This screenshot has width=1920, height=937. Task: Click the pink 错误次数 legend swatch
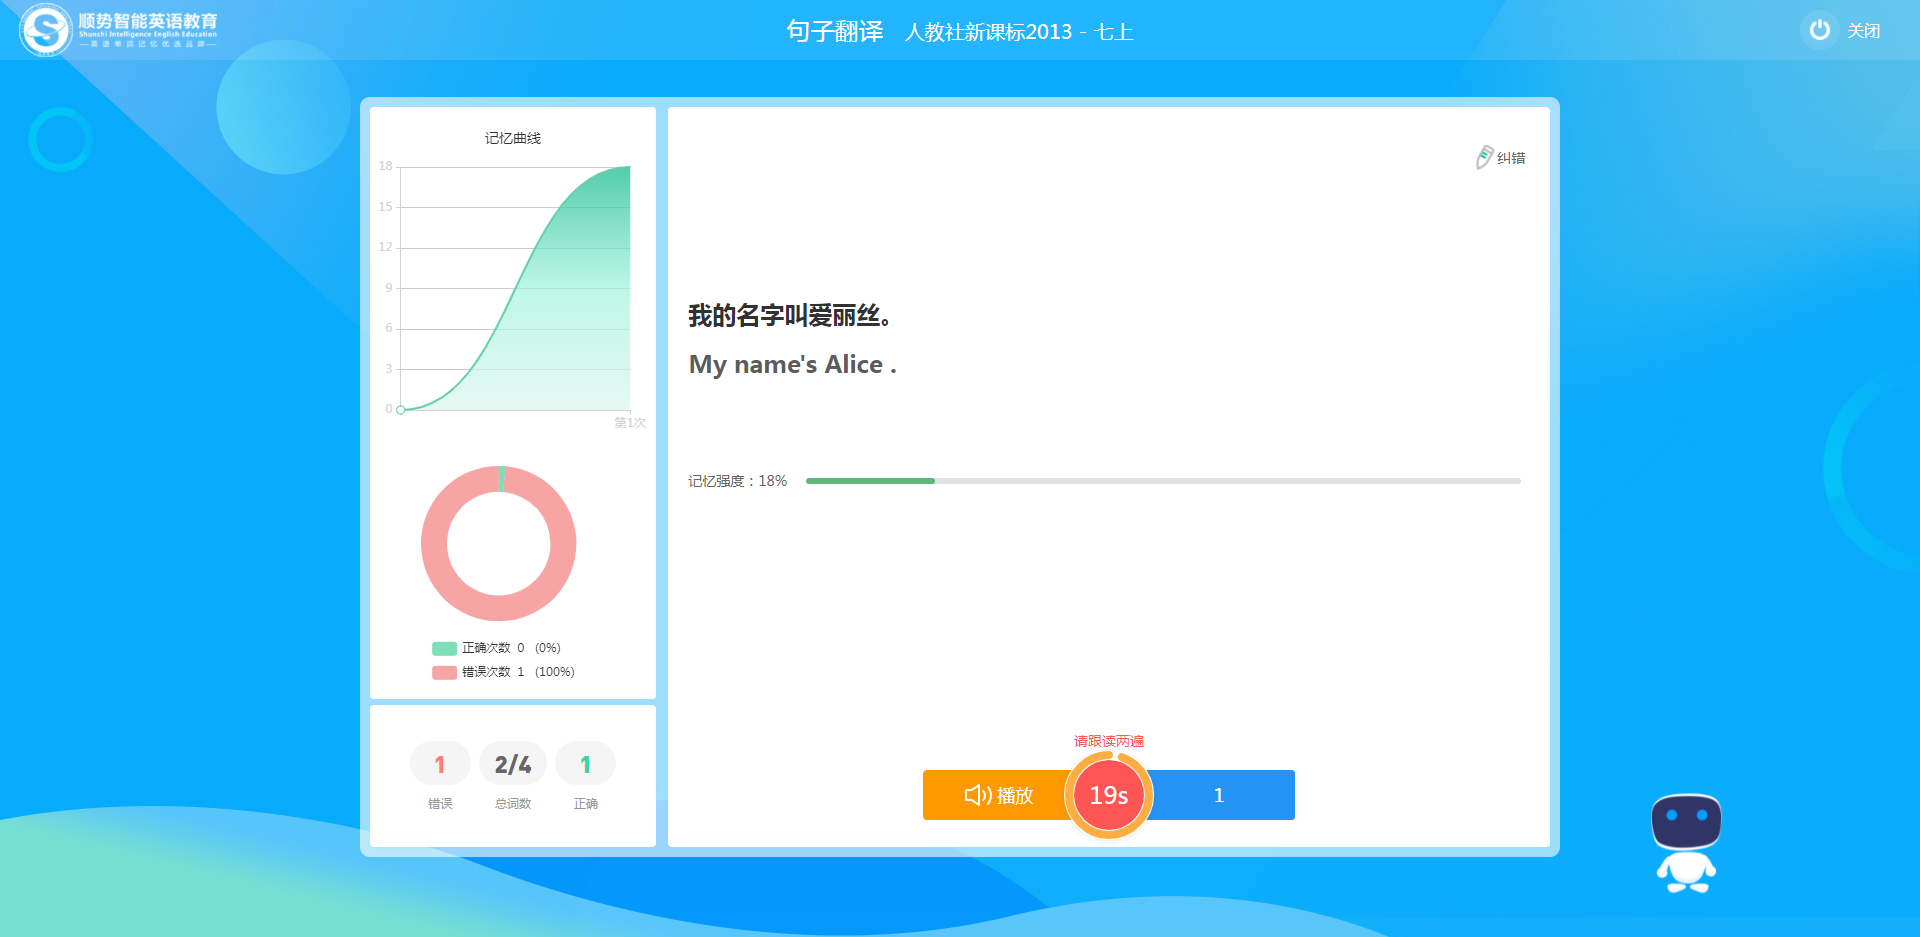(444, 672)
